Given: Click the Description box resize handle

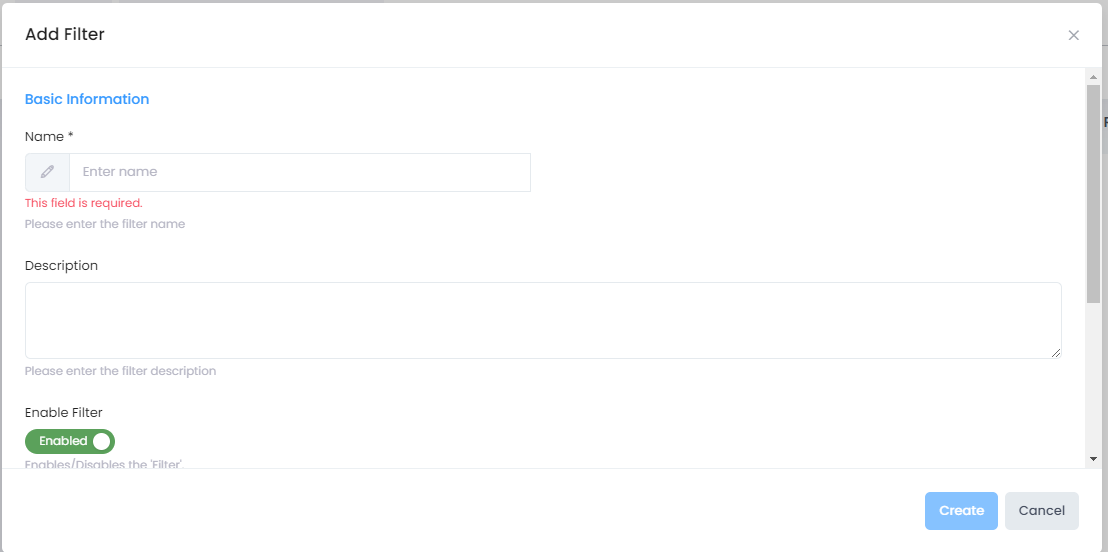Looking at the screenshot, I should 1056,353.
